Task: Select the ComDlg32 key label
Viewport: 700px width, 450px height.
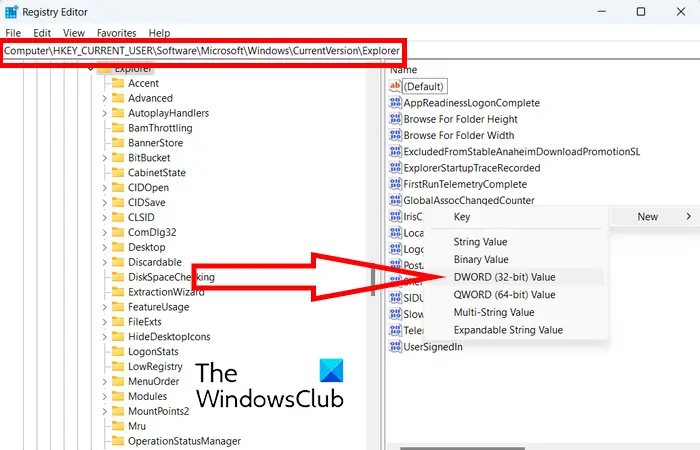Action: [152, 232]
